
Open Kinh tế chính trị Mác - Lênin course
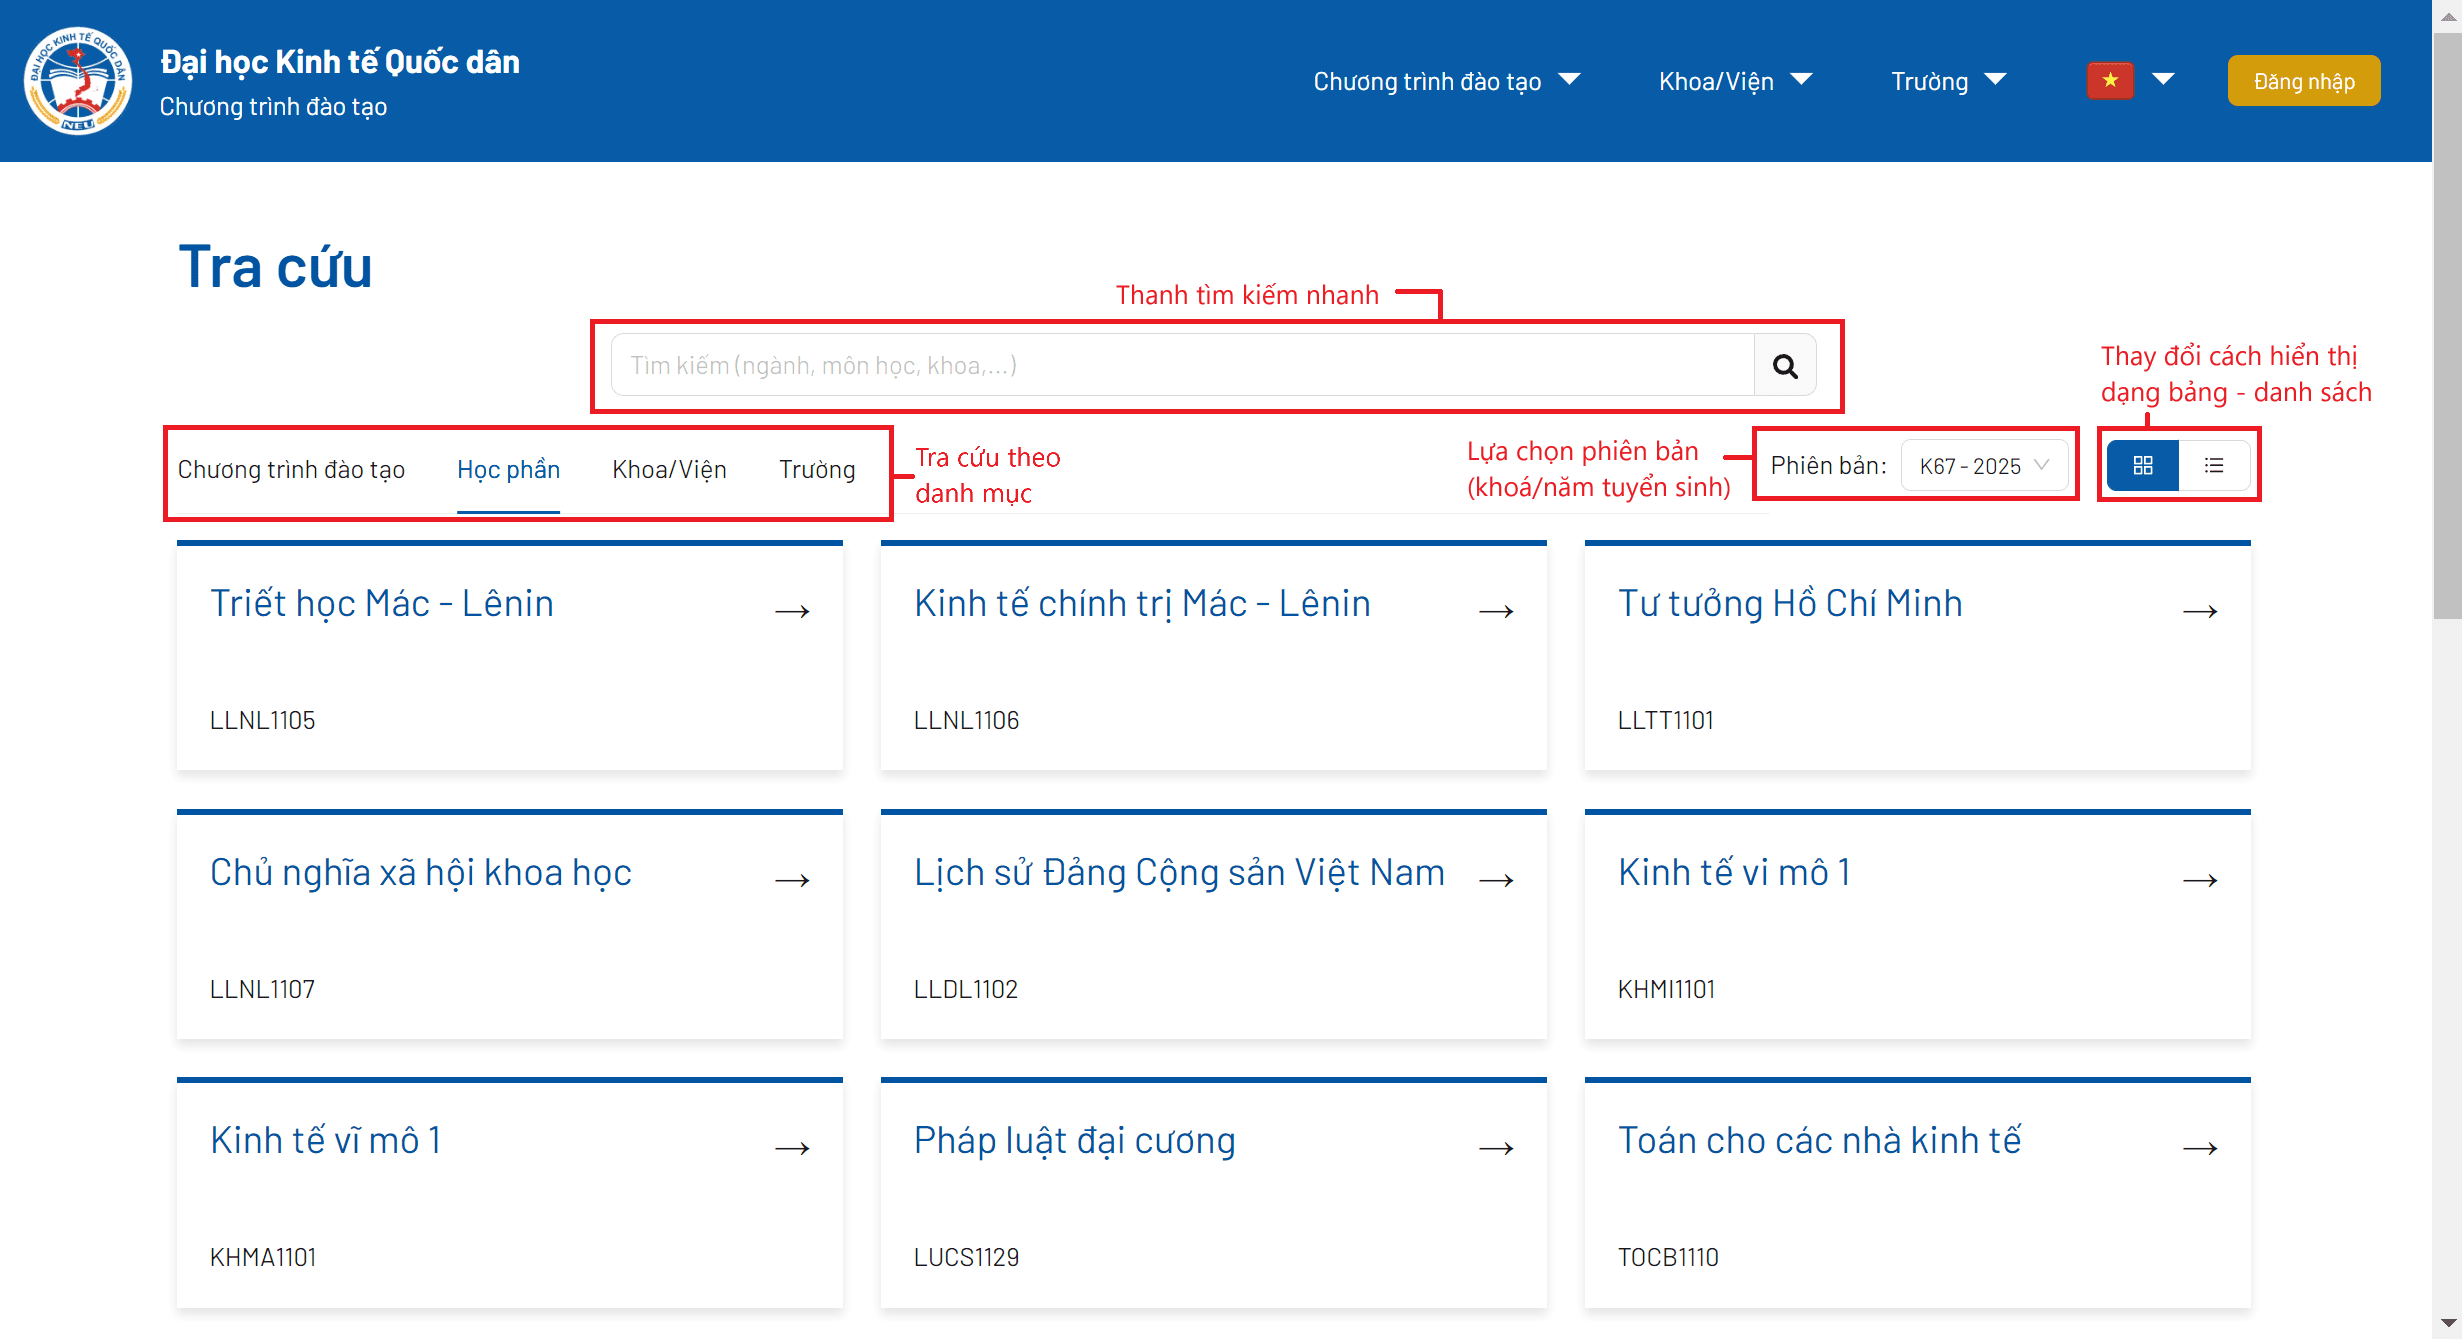click(x=1142, y=604)
